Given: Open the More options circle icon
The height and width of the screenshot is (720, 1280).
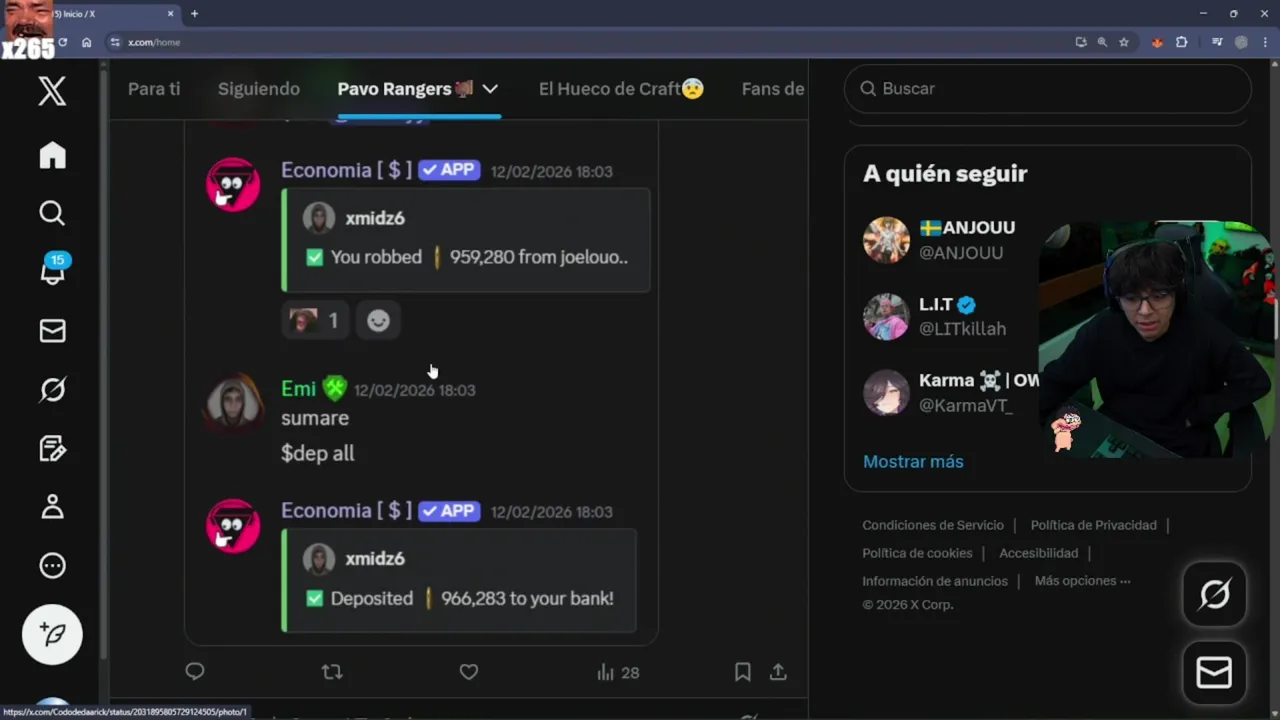Looking at the screenshot, I should point(52,565).
